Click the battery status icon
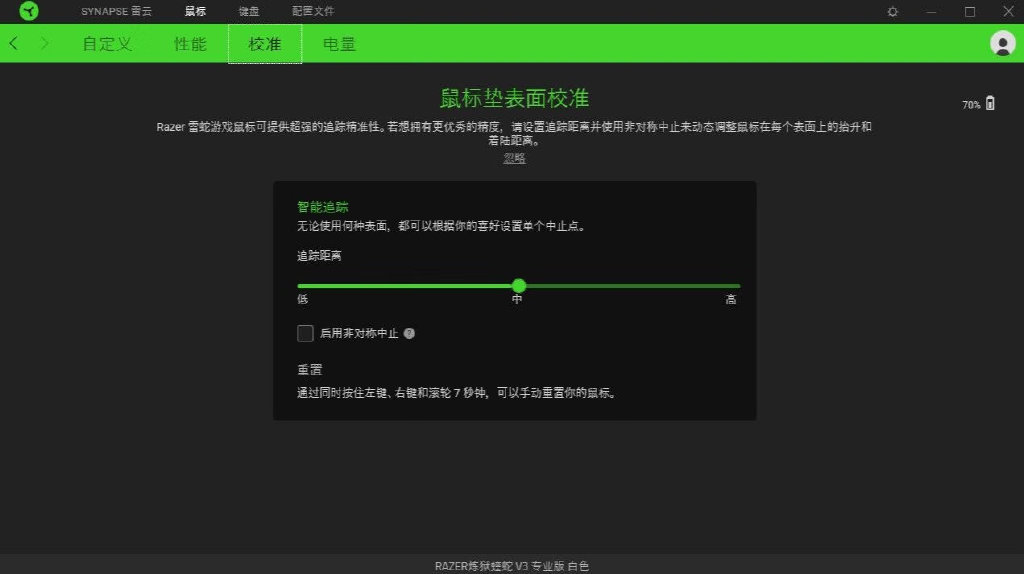 tap(990, 103)
